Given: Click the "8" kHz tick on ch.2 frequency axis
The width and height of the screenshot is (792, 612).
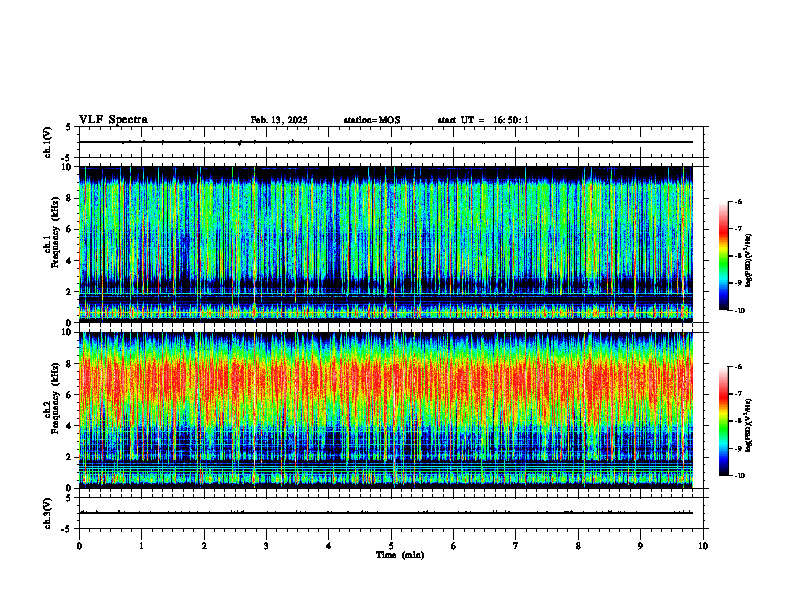Looking at the screenshot, I should coord(70,364).
